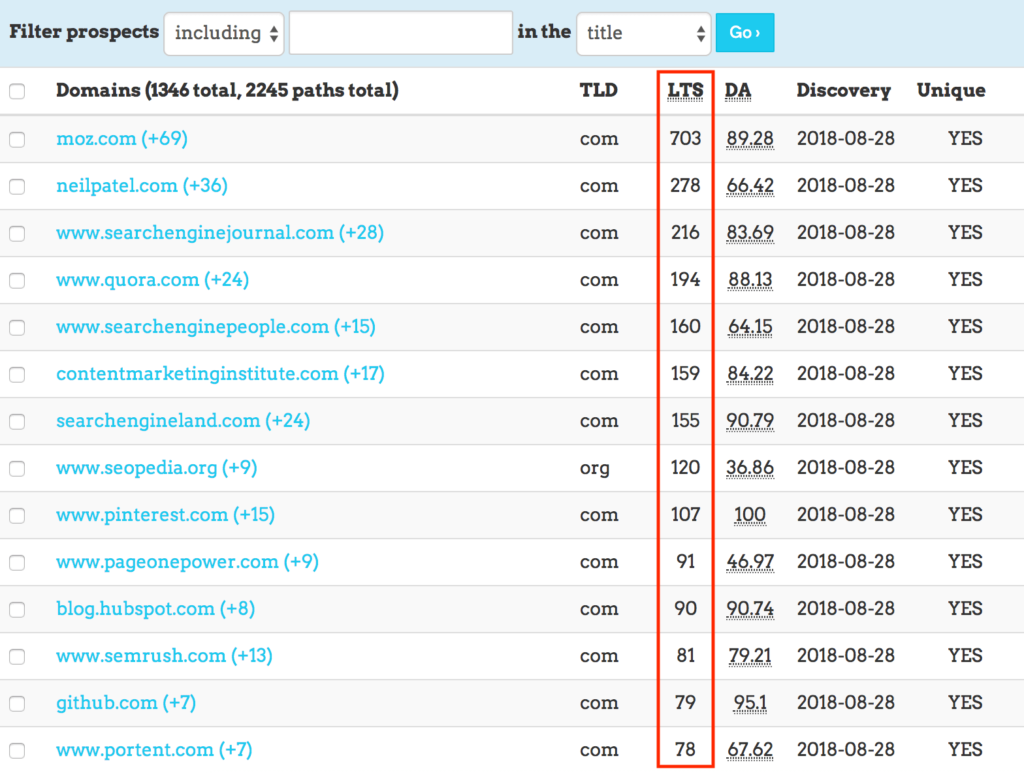
Task: Click into the empty filter text field
Action: pos(400,32)
